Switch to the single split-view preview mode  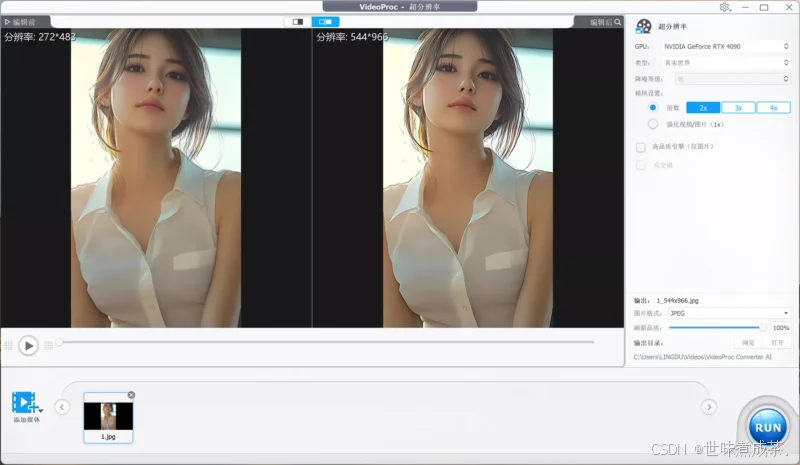click(x=298, y=21)
